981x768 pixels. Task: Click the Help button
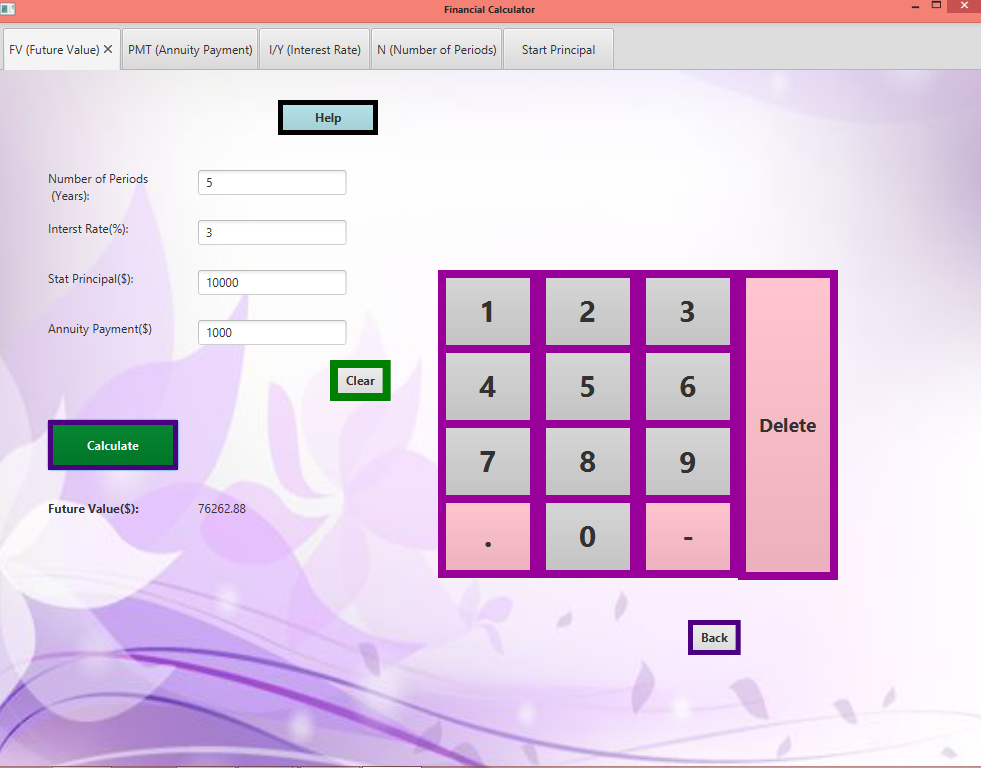pyautogui.click(x=328, y=118)
